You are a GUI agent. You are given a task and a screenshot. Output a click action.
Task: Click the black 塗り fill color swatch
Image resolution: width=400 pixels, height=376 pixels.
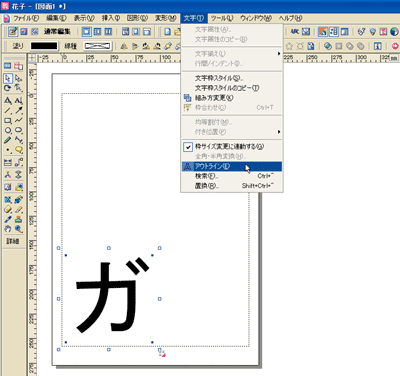(x=44, y=46)
